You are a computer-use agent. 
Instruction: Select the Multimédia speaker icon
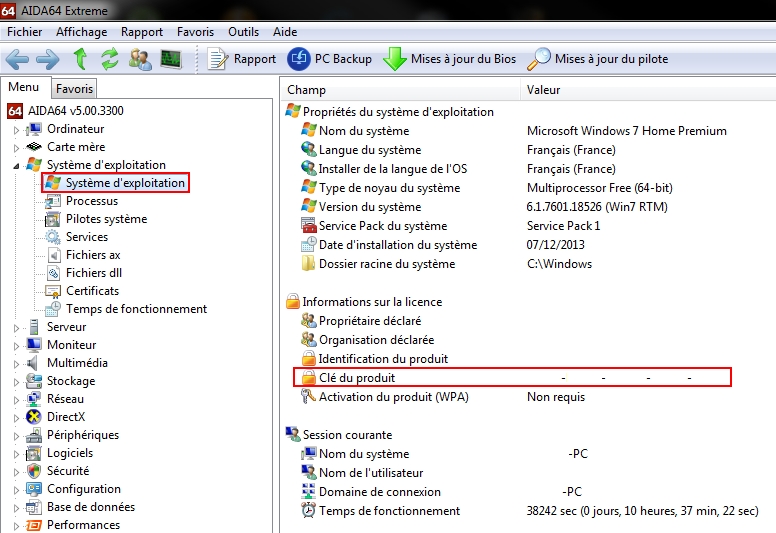(33, 363)
